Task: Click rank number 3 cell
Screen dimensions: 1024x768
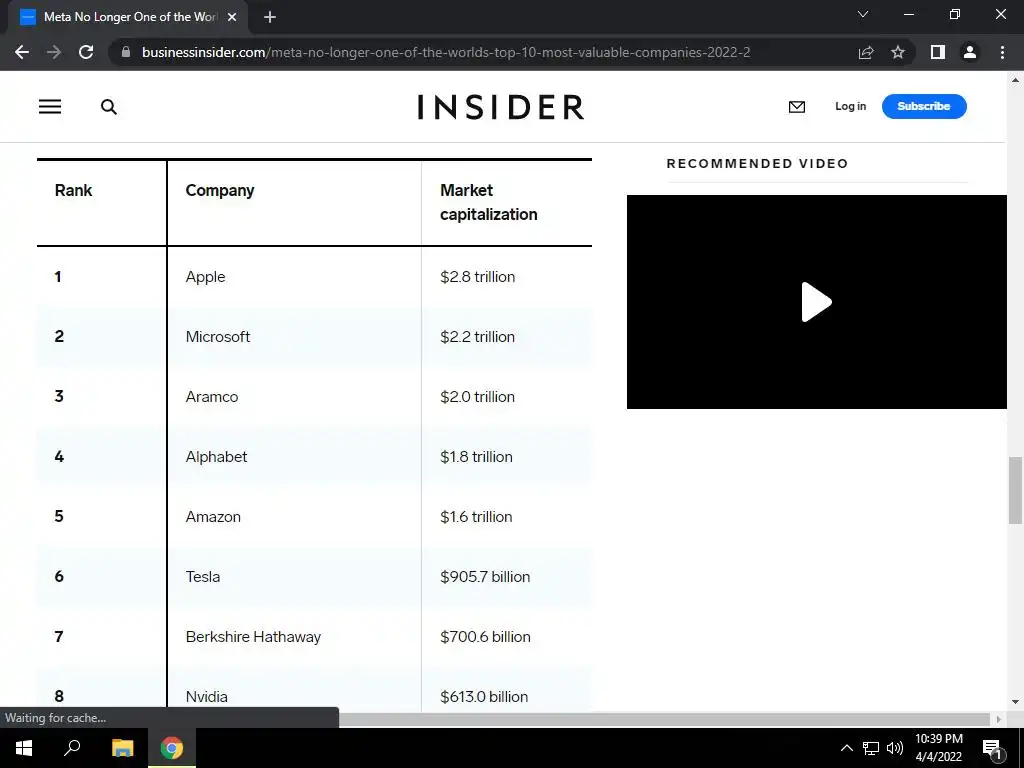Action: tap(59, 396)
